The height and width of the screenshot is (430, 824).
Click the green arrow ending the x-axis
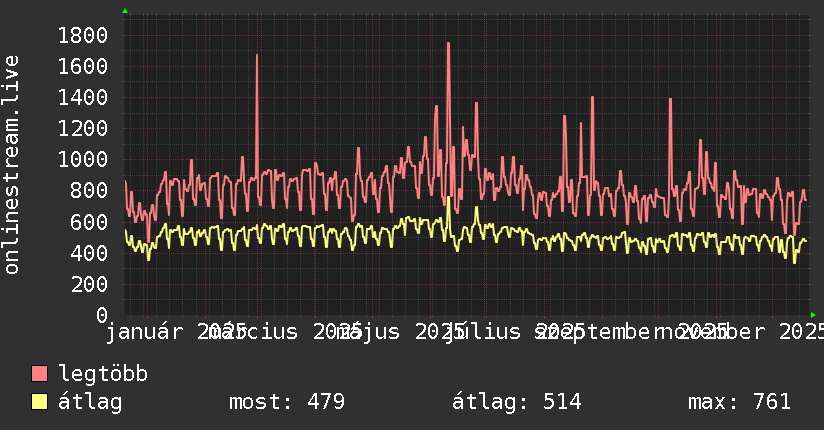pos(813,315)
